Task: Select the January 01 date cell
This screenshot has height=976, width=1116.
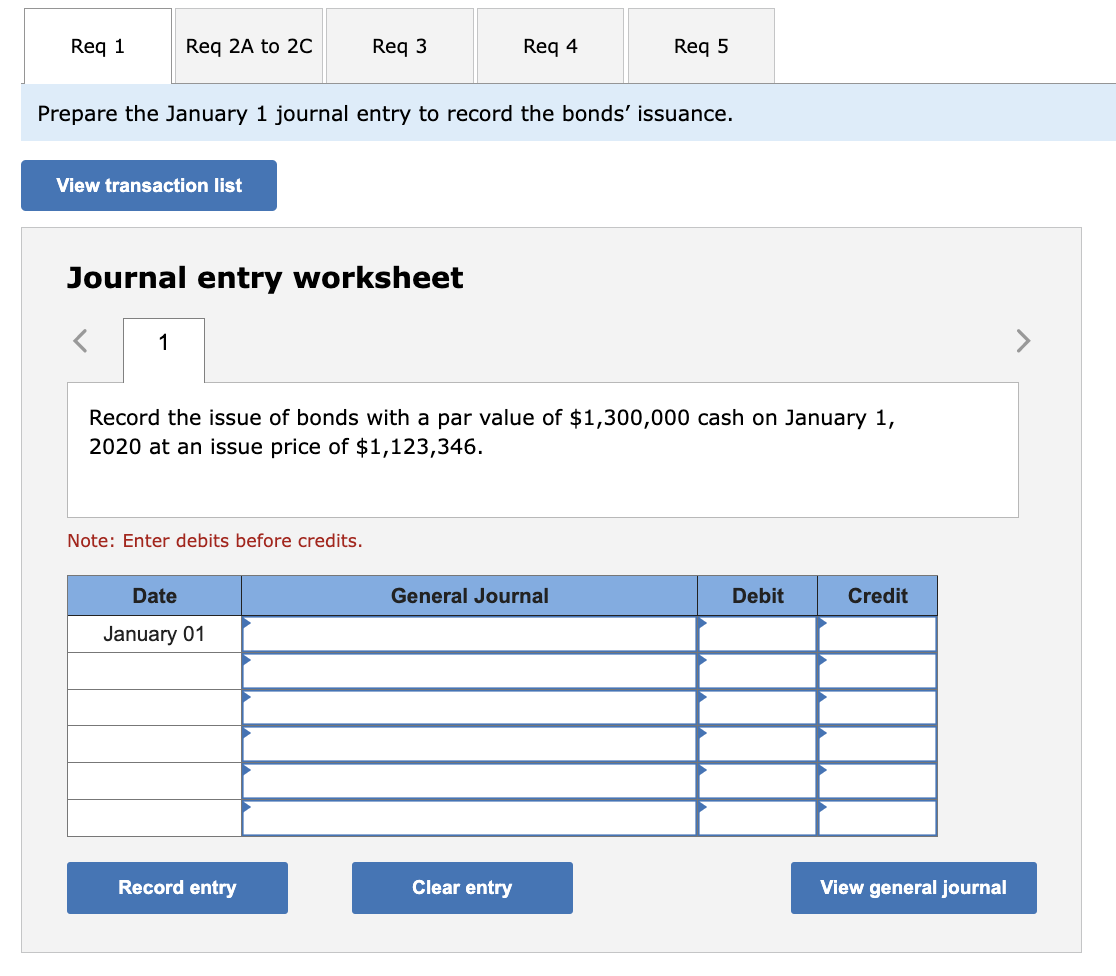Action: click(x=154, y=634)
